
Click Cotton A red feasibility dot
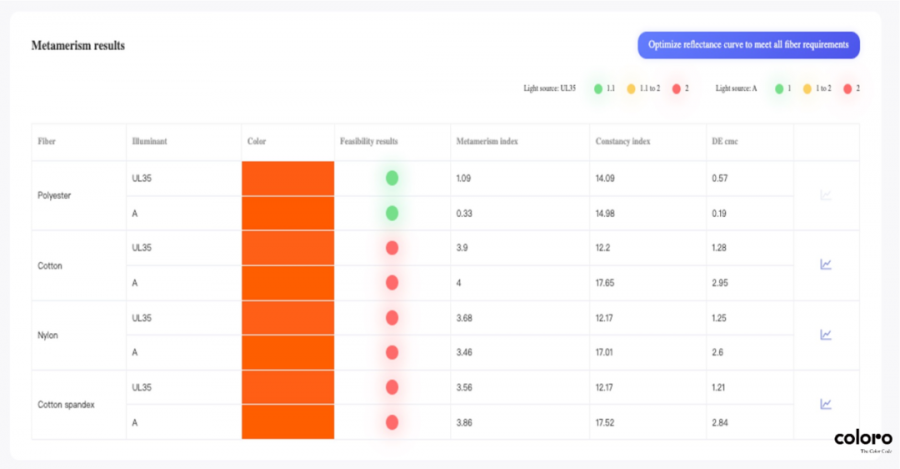(392, 282)
